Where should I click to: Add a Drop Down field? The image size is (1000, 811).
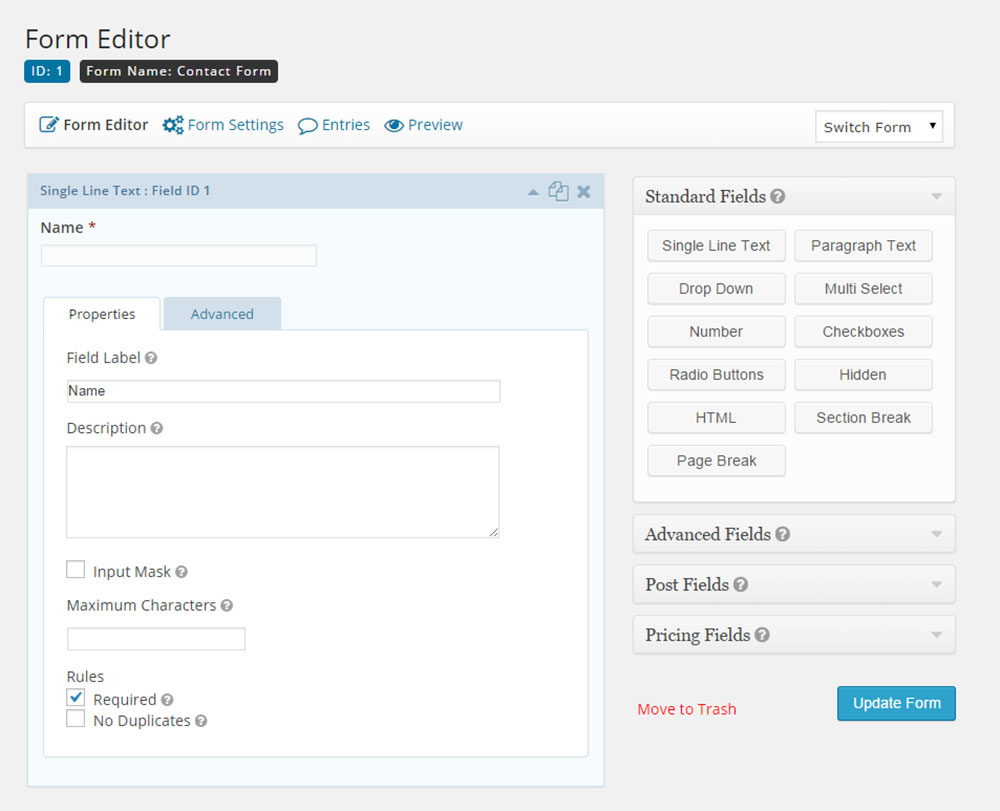click(716, 289)
